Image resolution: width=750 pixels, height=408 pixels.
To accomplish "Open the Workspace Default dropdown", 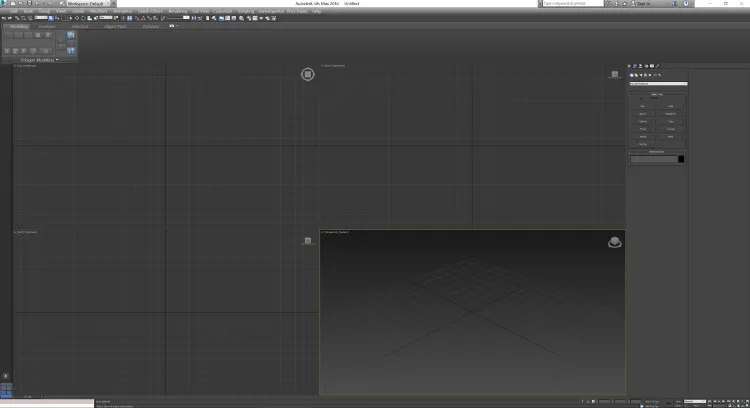I will (88, 3).
